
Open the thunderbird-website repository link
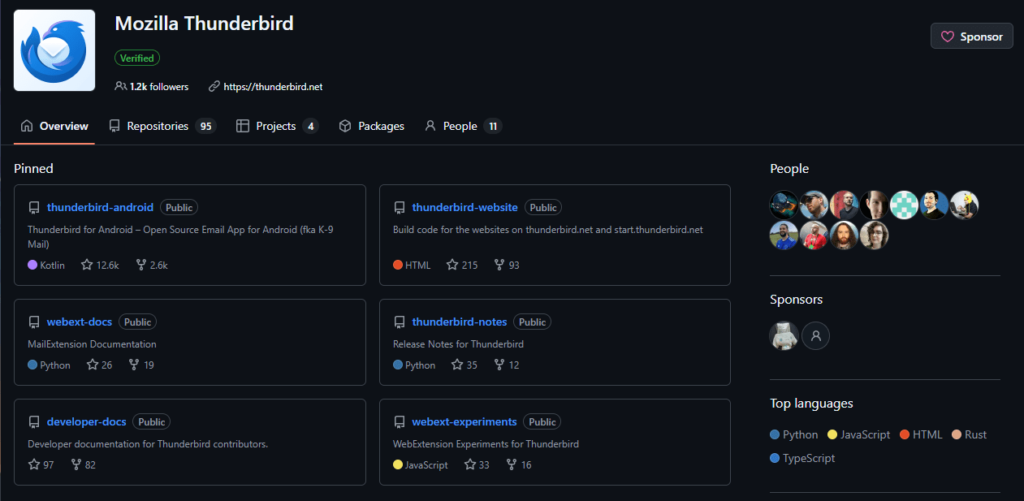[465, 207]
